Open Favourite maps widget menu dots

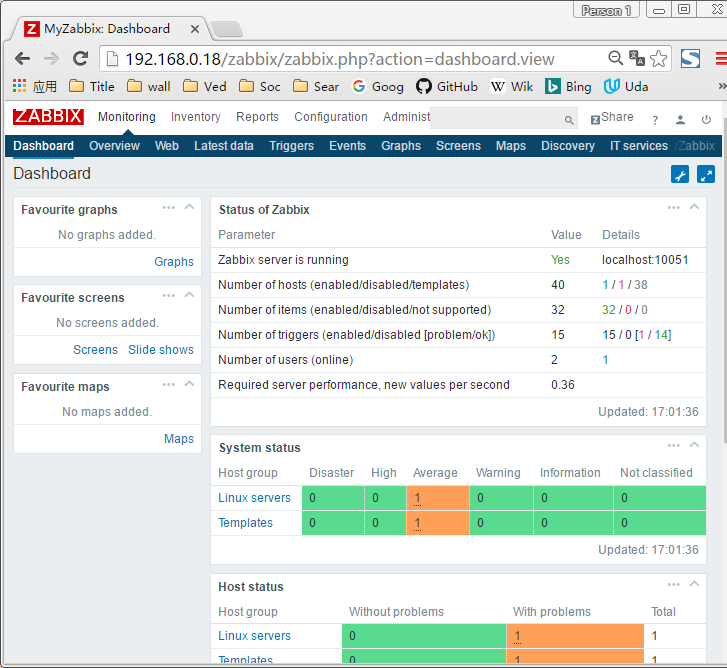(169, 384)
